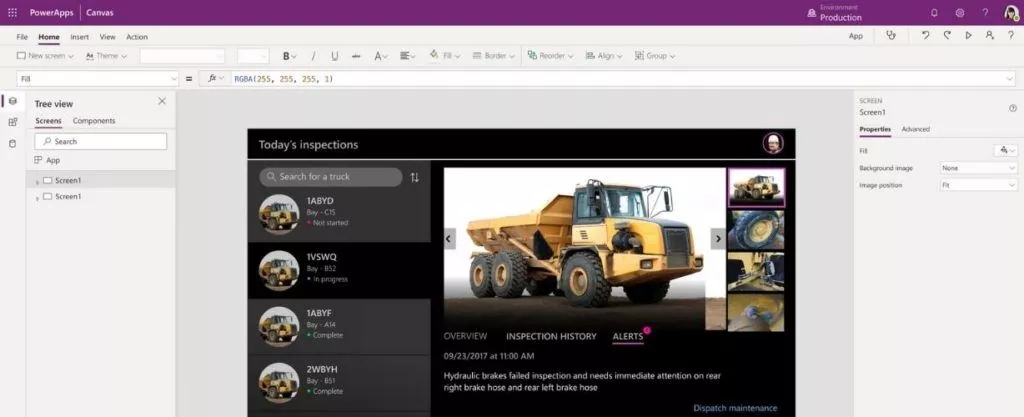Expand the first Screen1 tree item
1024x417 pixels.
(37, 181)
